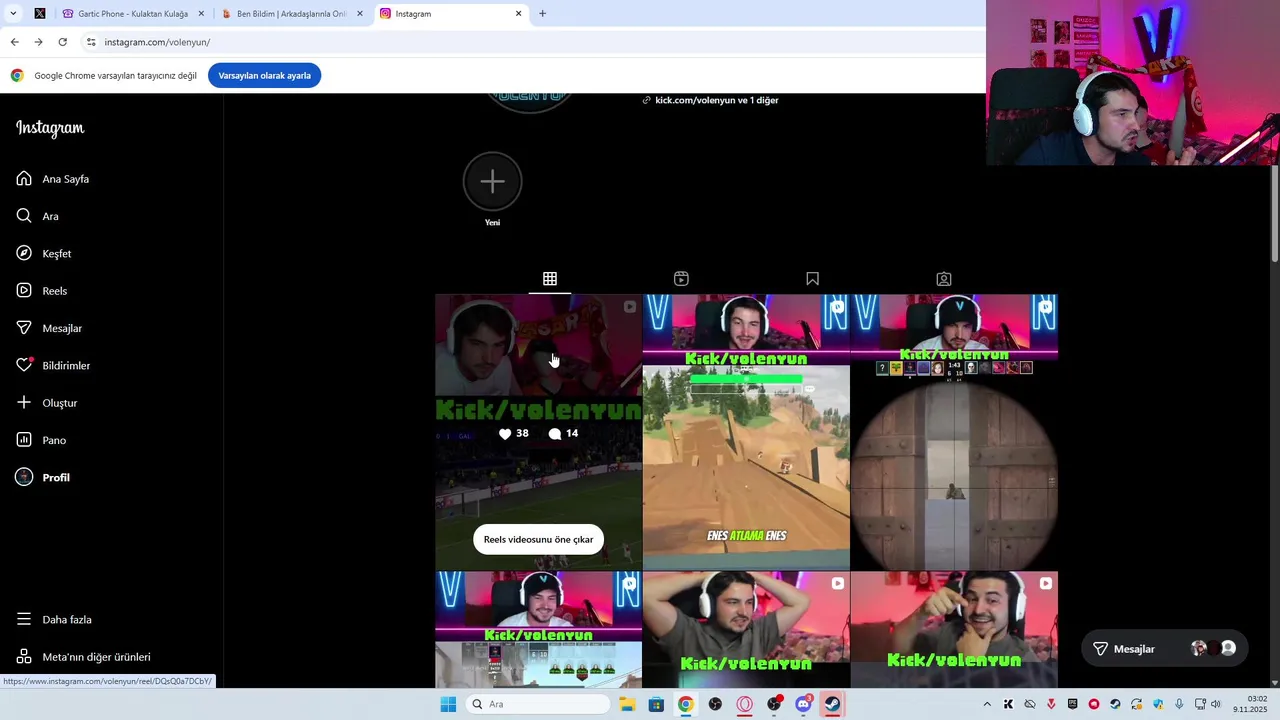Viewport: 1280px width, 720px height.
Task: Close the Instagram browser tab
Action: [x=518, y=14]
